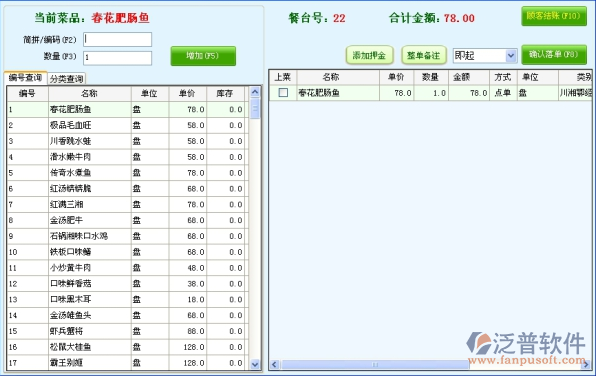
Task: Click the 泛普软件 logo icon
Action: tap(479, 343)
